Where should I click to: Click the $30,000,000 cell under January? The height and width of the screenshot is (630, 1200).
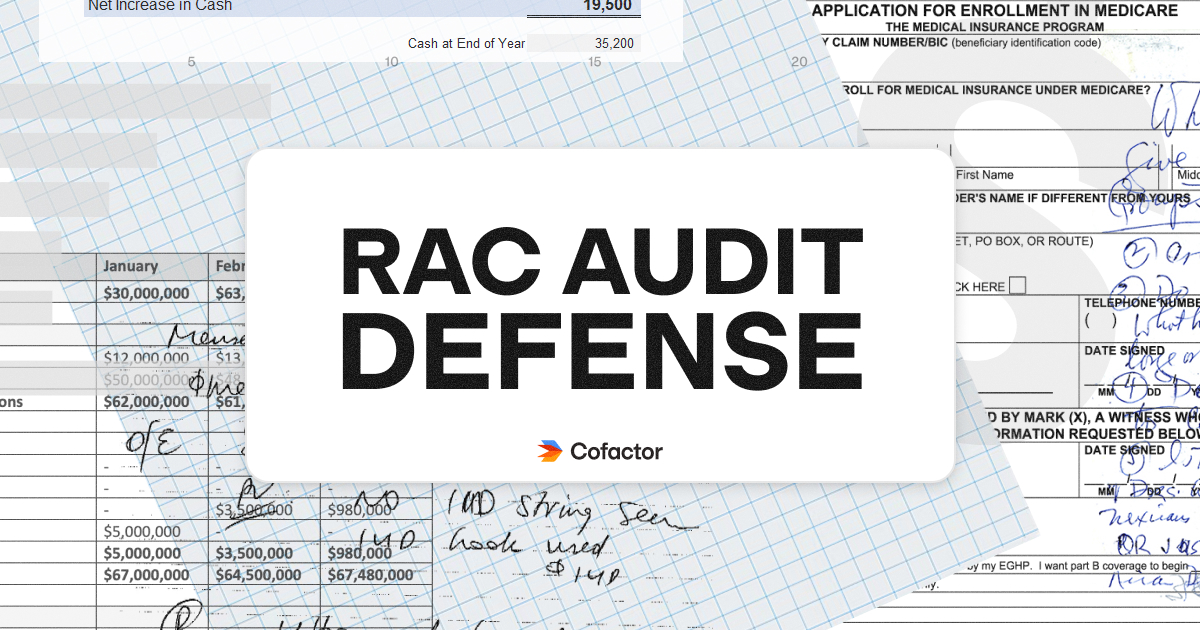coord(147,293)
